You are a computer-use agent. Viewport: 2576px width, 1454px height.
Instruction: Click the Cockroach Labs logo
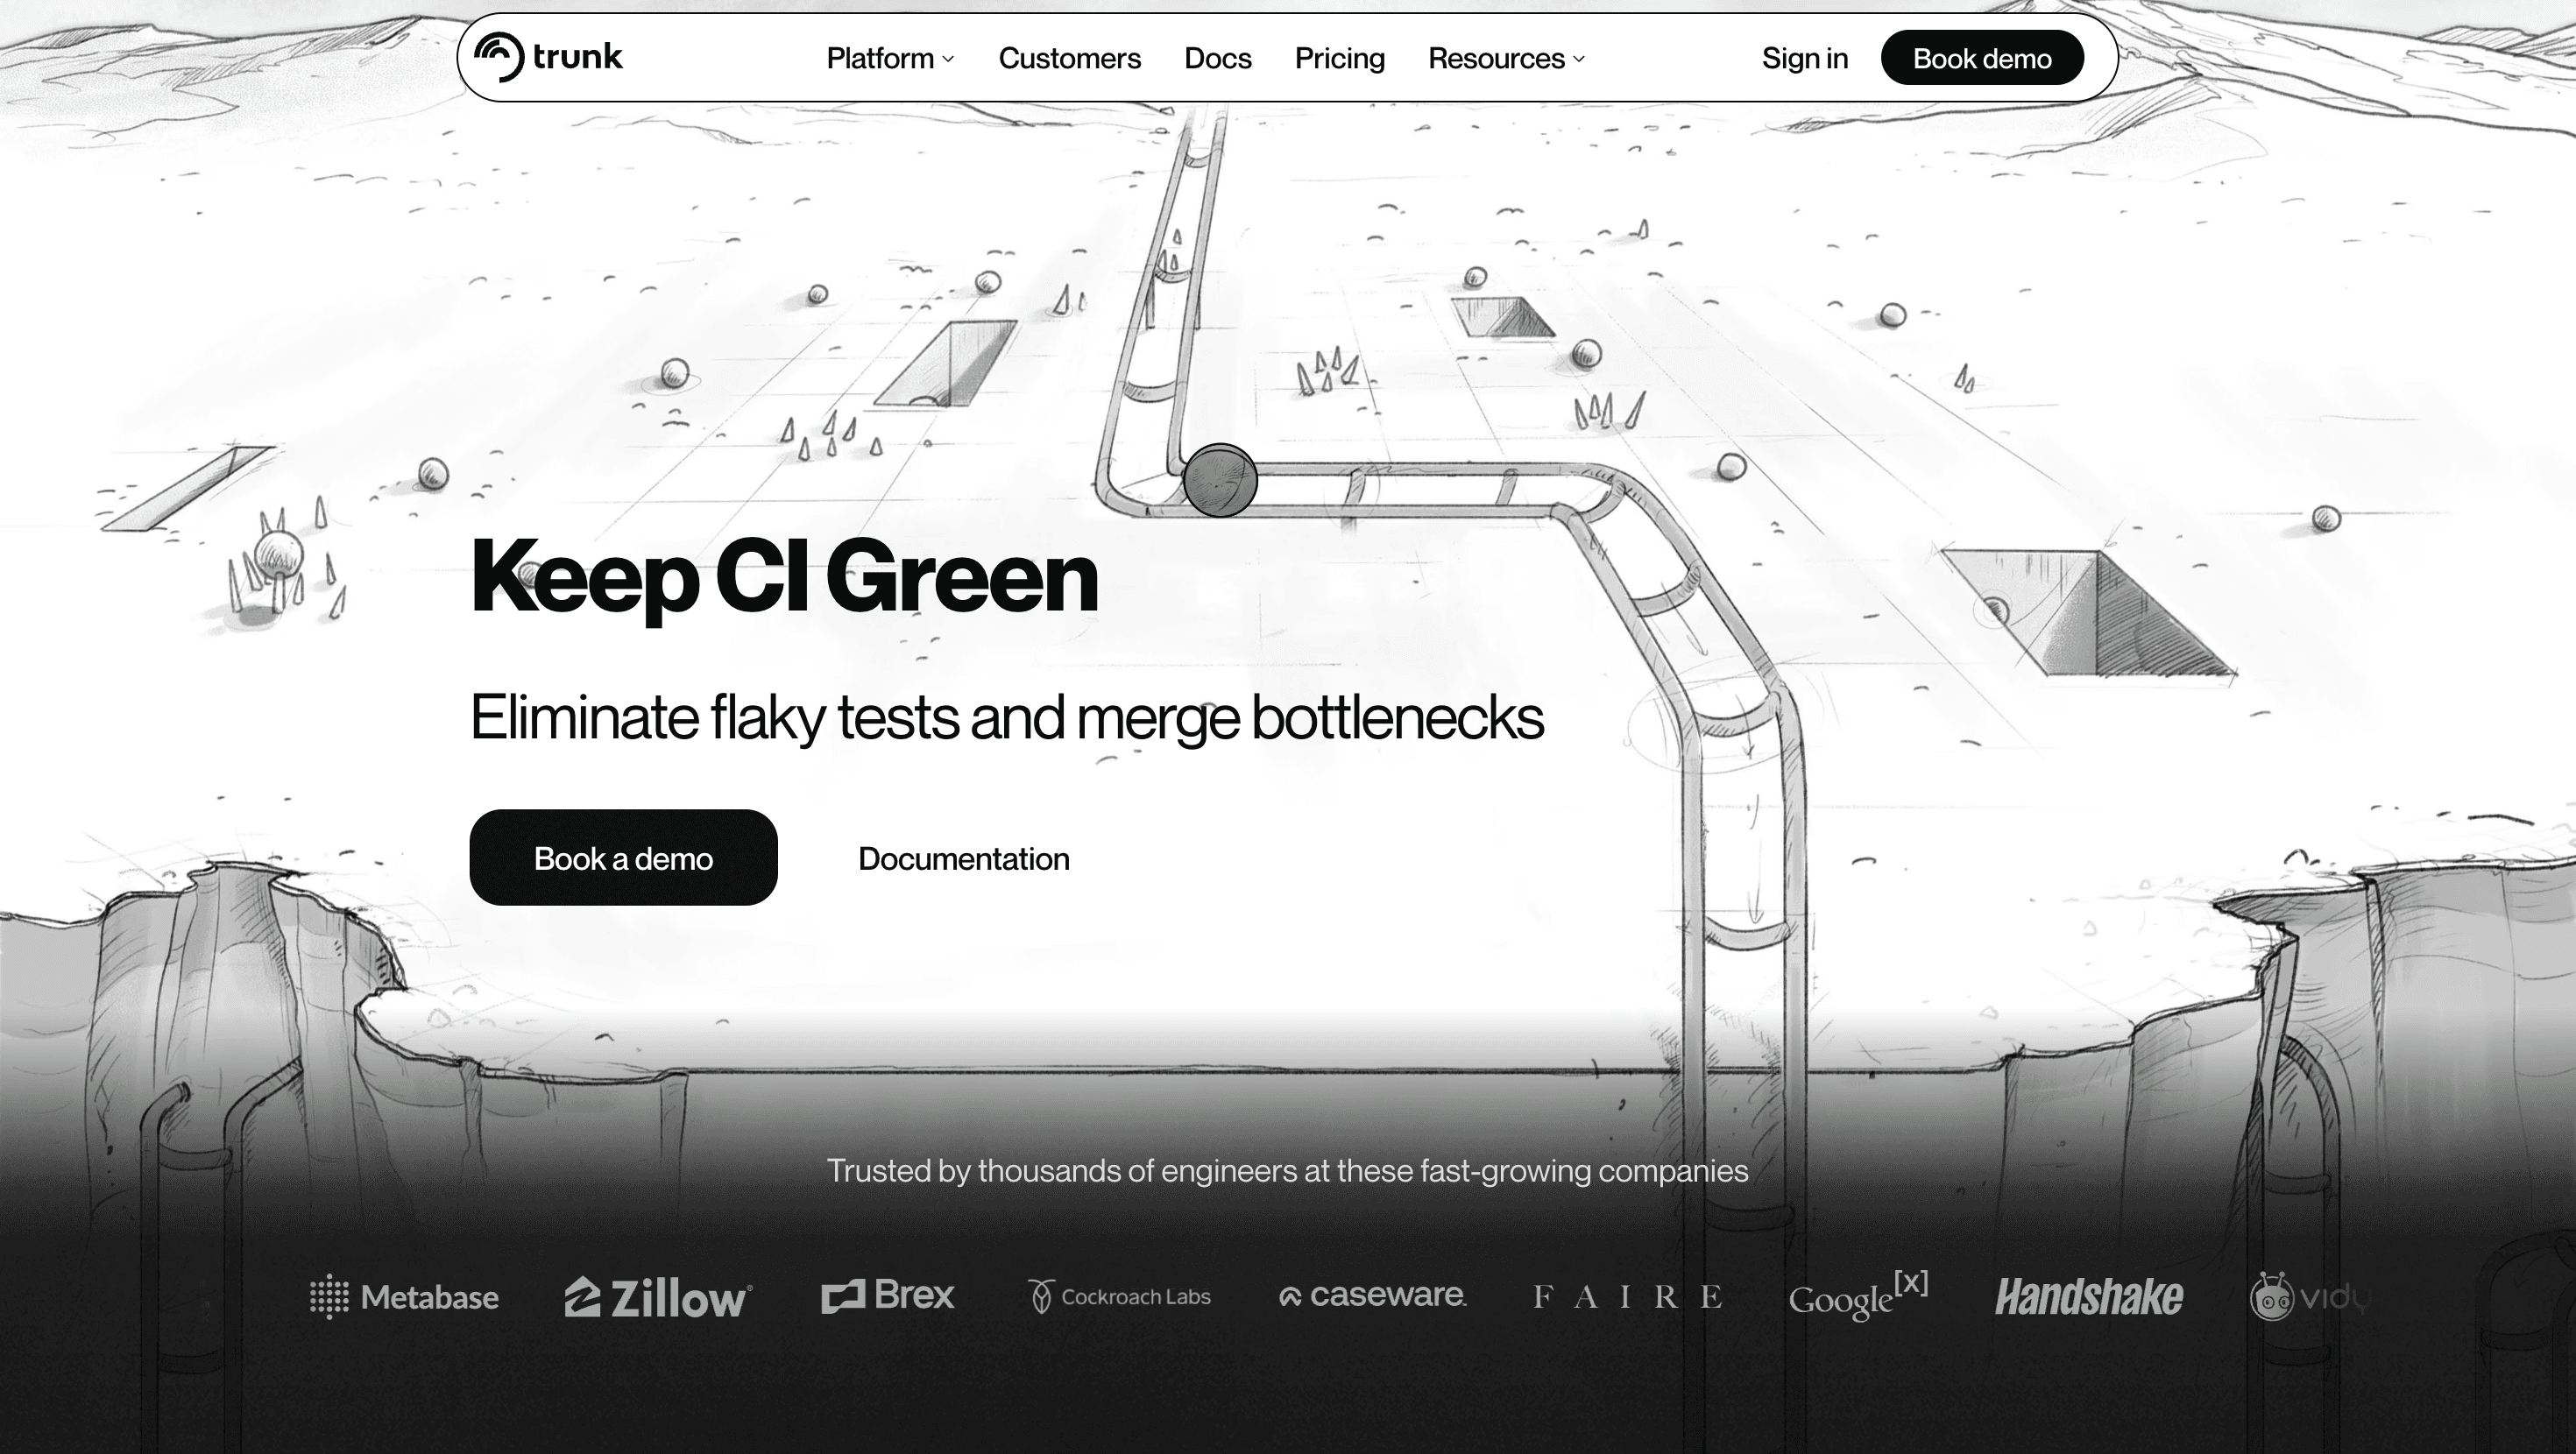coord(1119,1297)
